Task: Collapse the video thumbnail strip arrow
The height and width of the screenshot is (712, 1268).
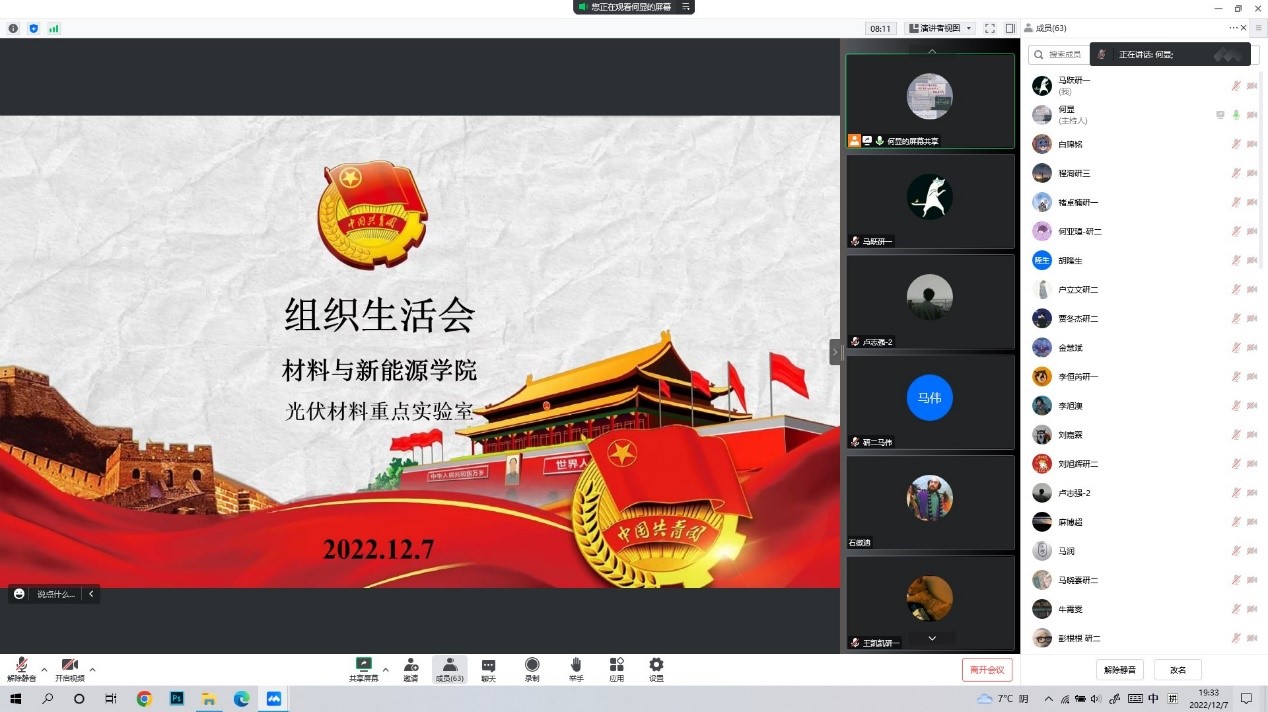Action: point(835,352)
